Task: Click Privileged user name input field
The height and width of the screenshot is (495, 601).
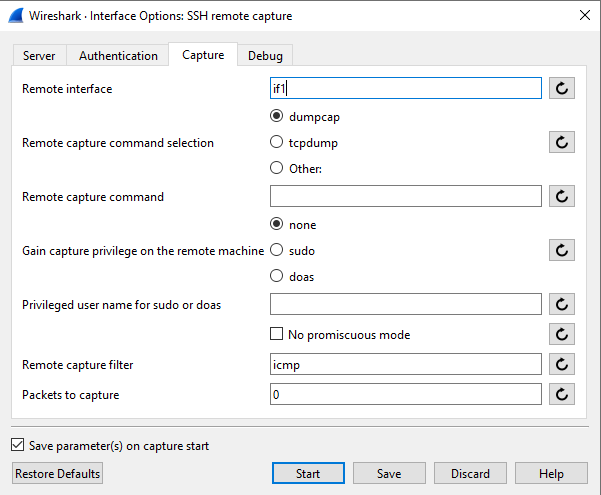Action: 406,304
